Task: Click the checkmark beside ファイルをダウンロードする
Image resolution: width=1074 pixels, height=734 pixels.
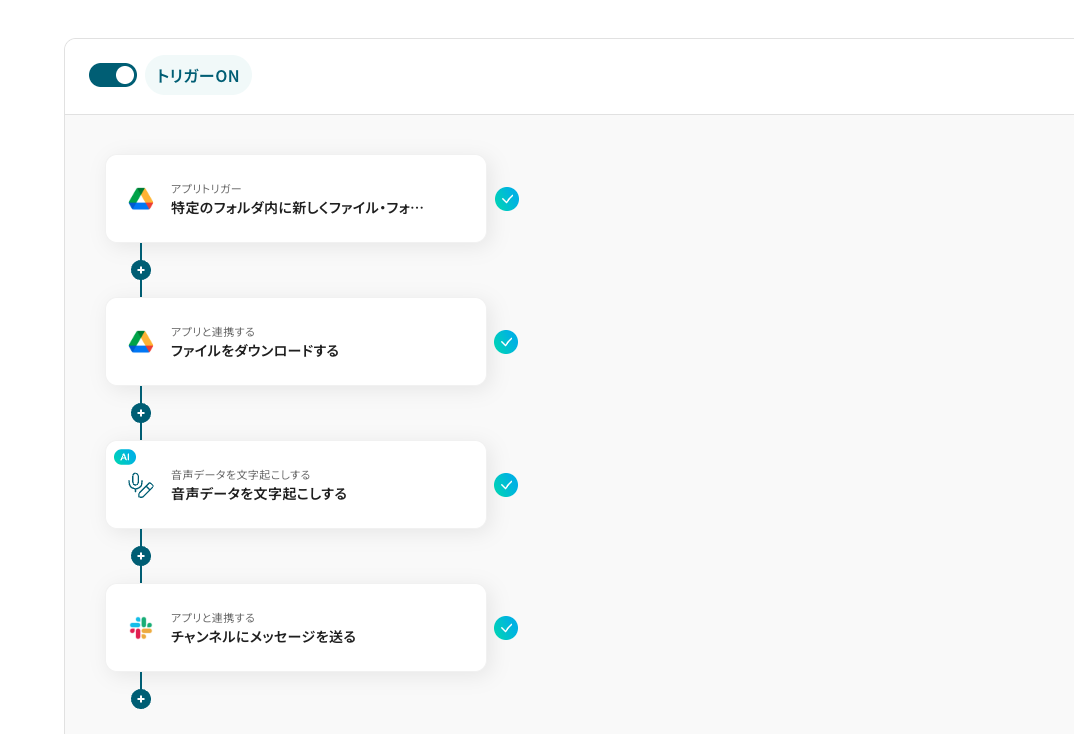Action: tap(506, 342)
